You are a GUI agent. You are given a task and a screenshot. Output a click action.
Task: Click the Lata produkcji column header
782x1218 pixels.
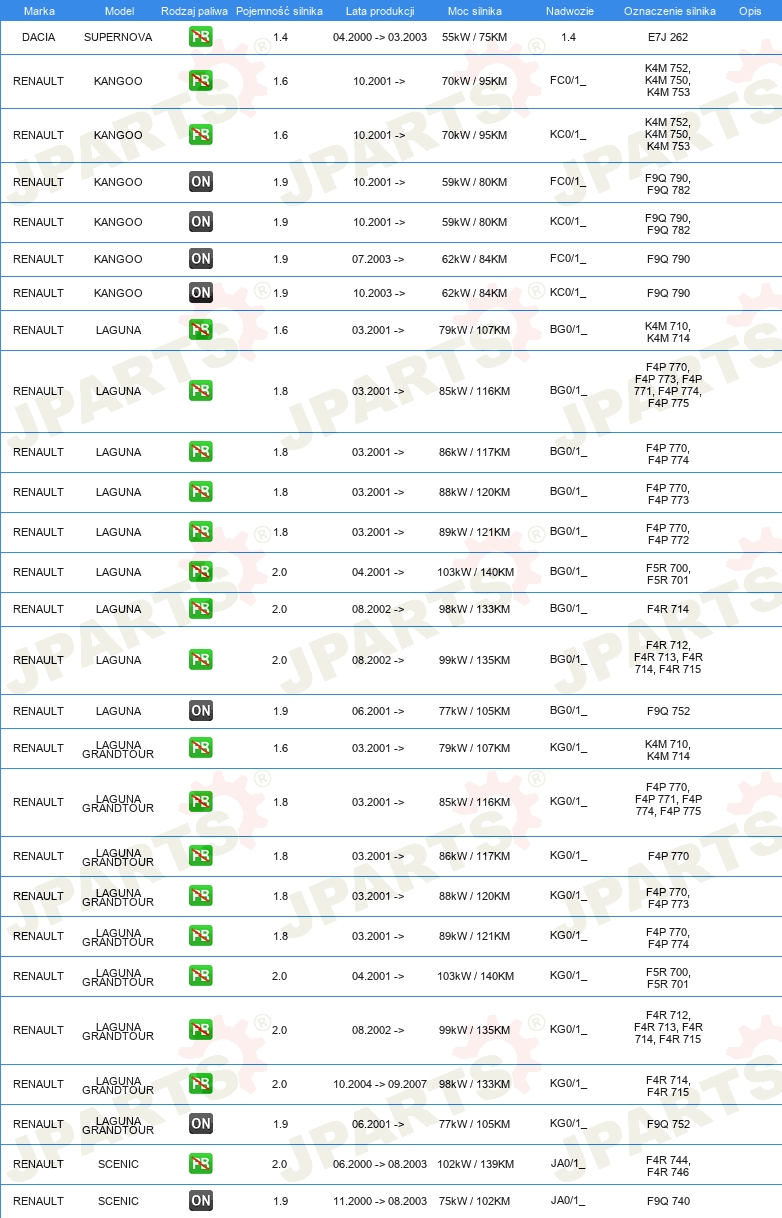380,10
